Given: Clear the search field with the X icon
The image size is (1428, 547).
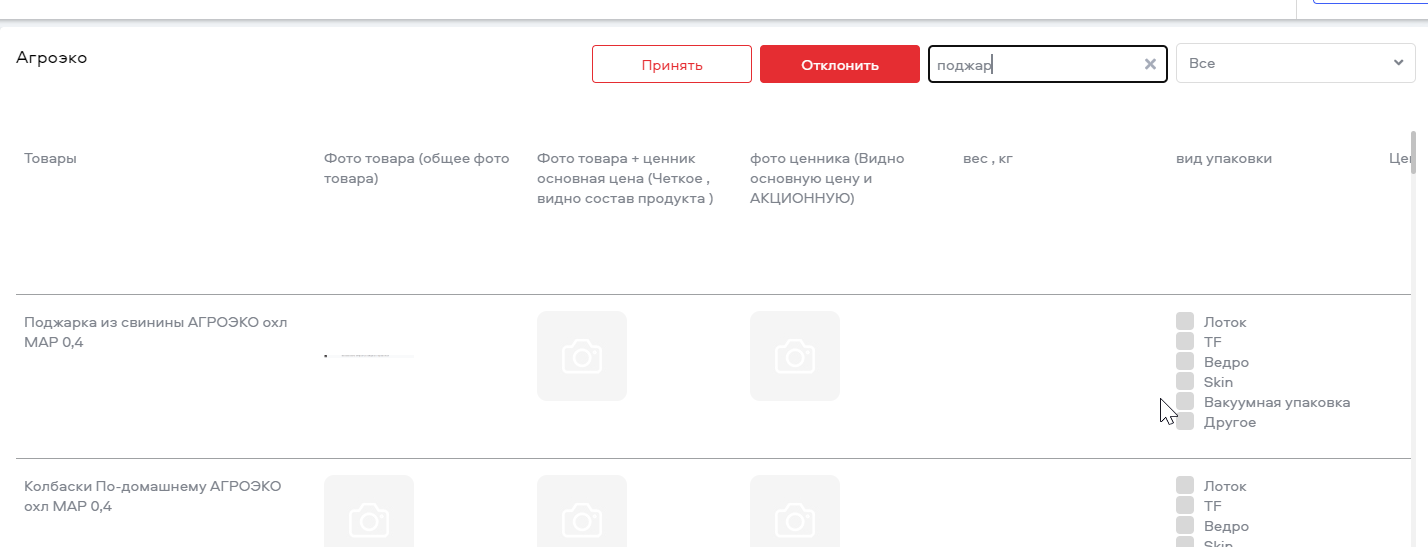Looking at the screenshot, I should click(1150, 64).
